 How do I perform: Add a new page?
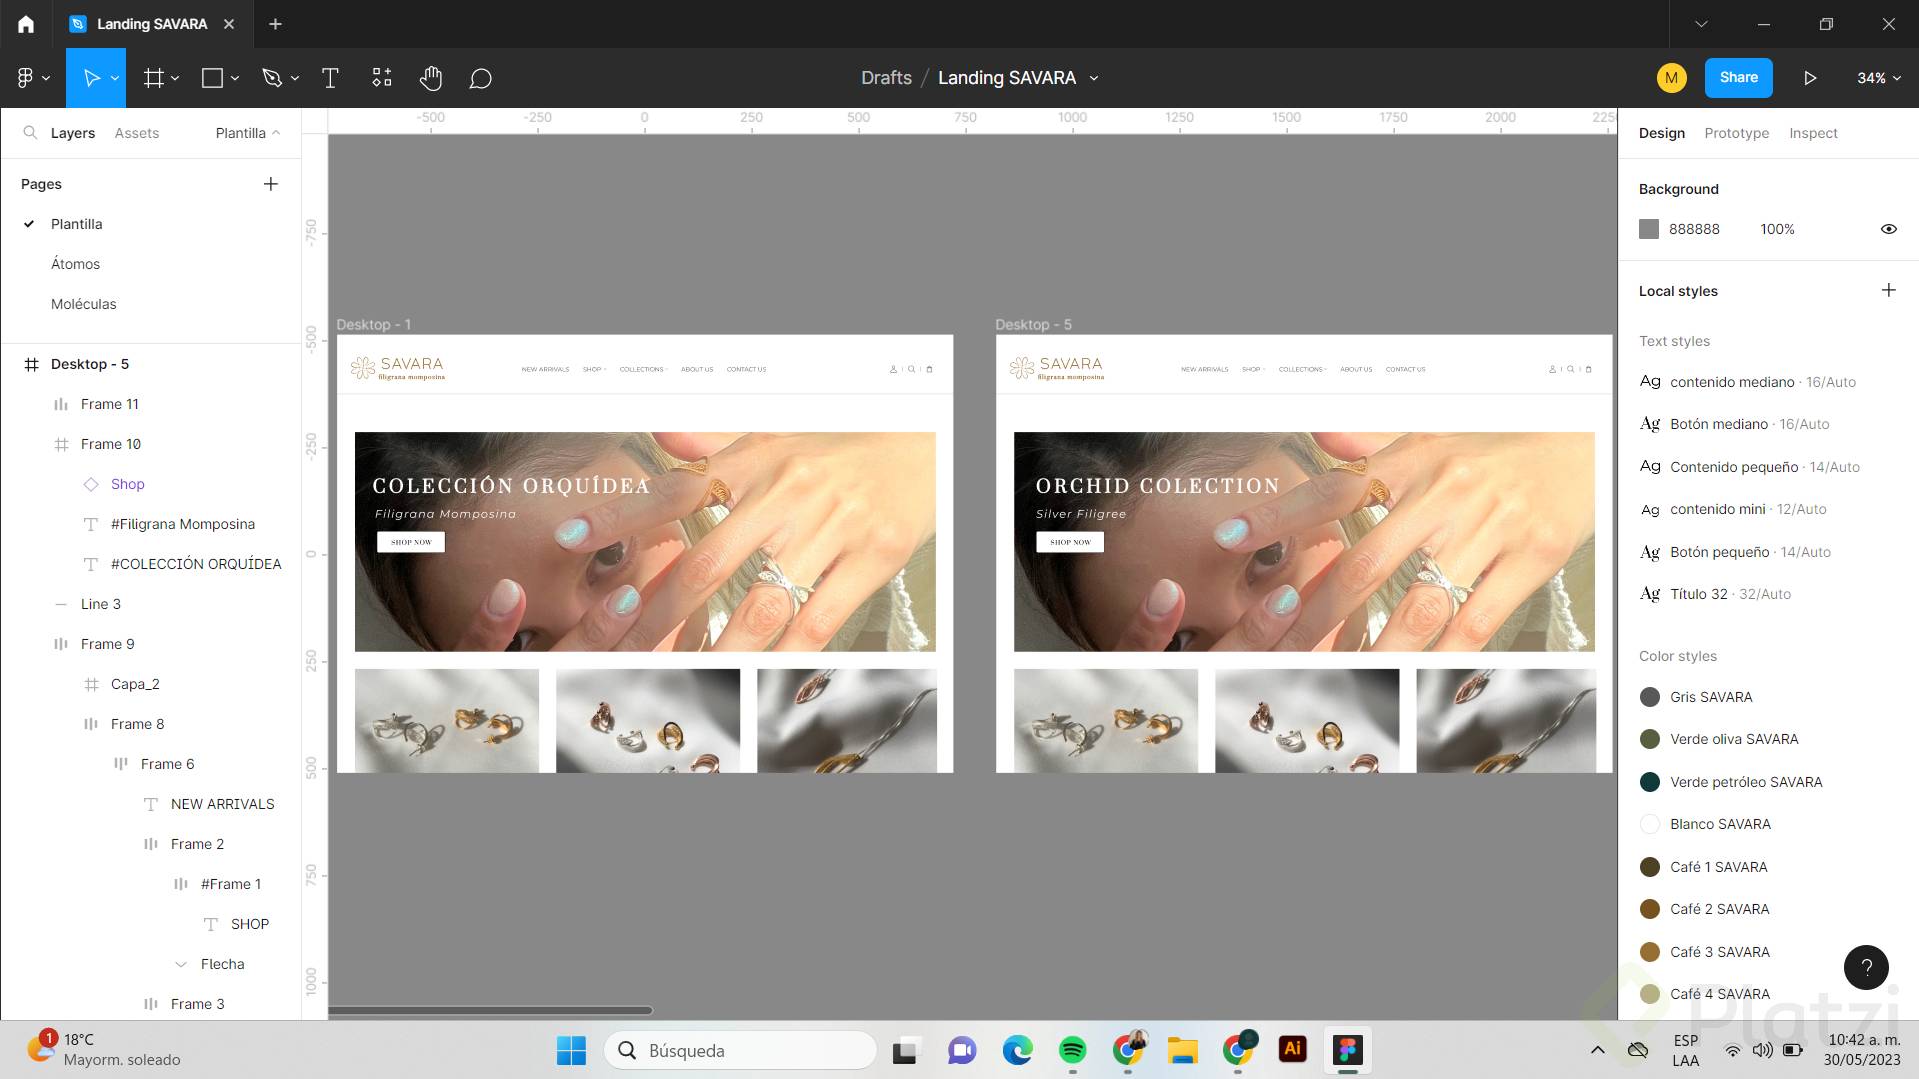tap(271, 184)
